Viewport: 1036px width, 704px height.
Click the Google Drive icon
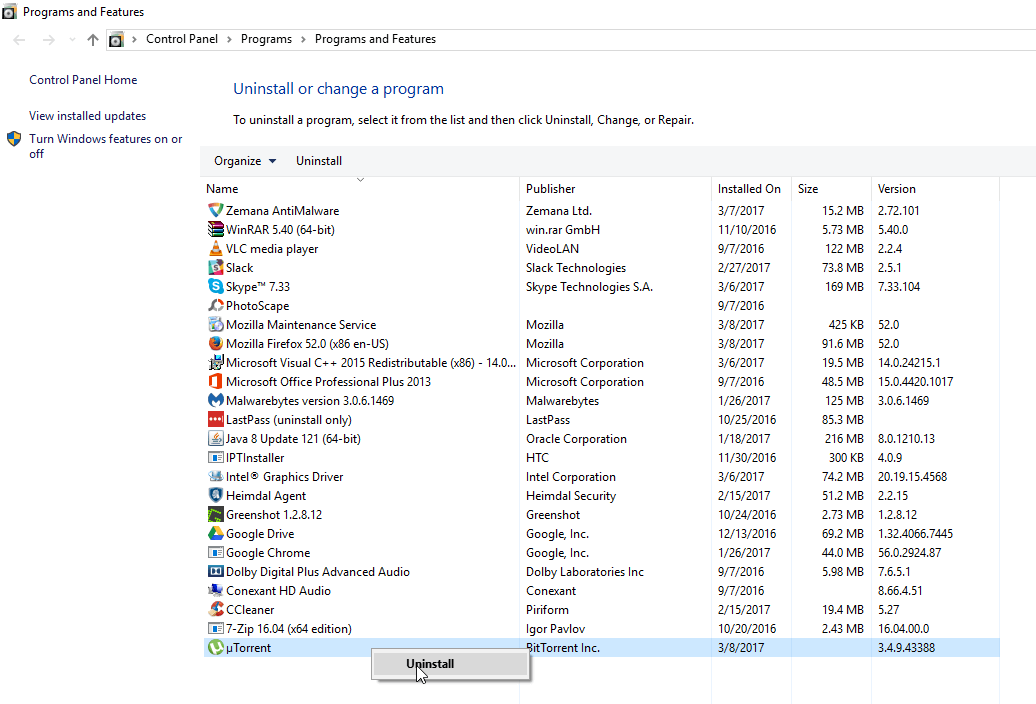215,534
